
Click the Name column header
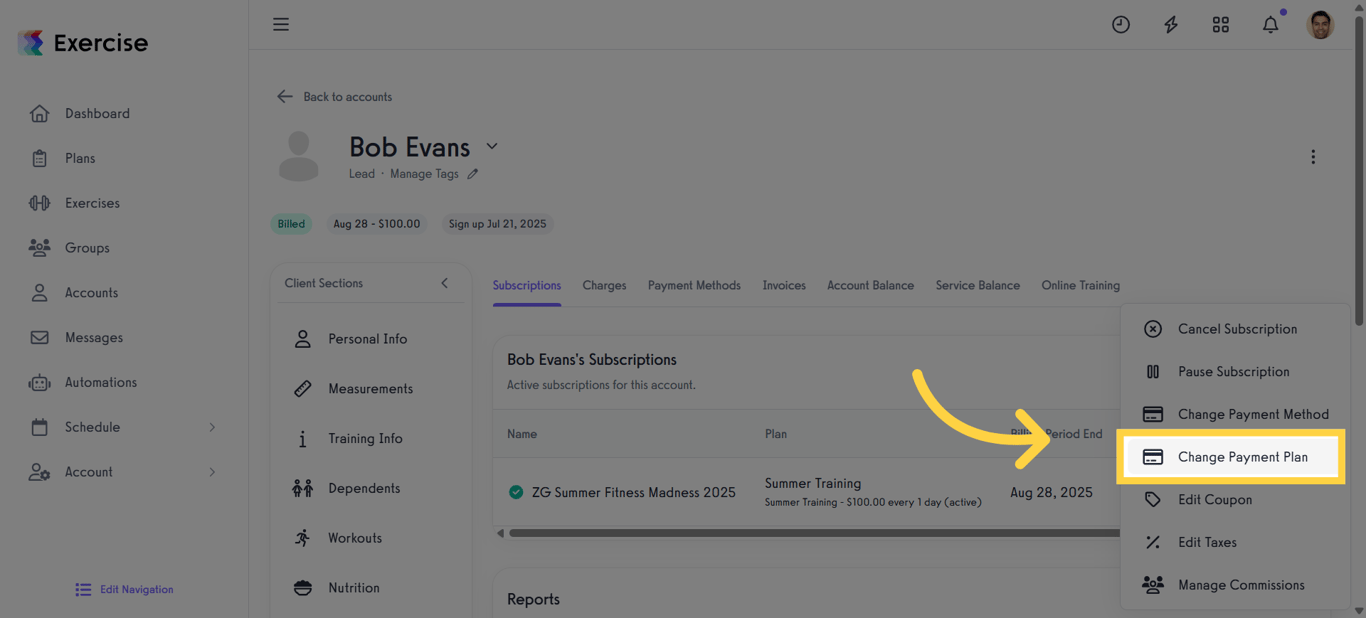click(522, 434)
